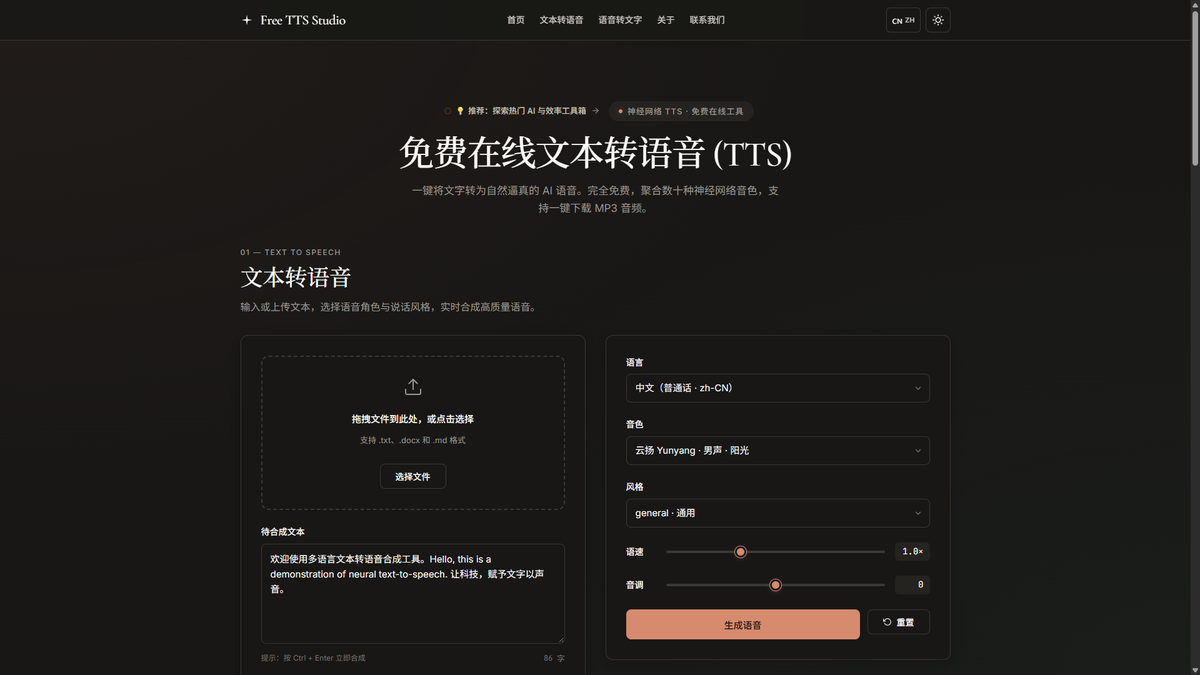
Task: Click the reset arrow icon in 重置 button
Action: [887, 622]
